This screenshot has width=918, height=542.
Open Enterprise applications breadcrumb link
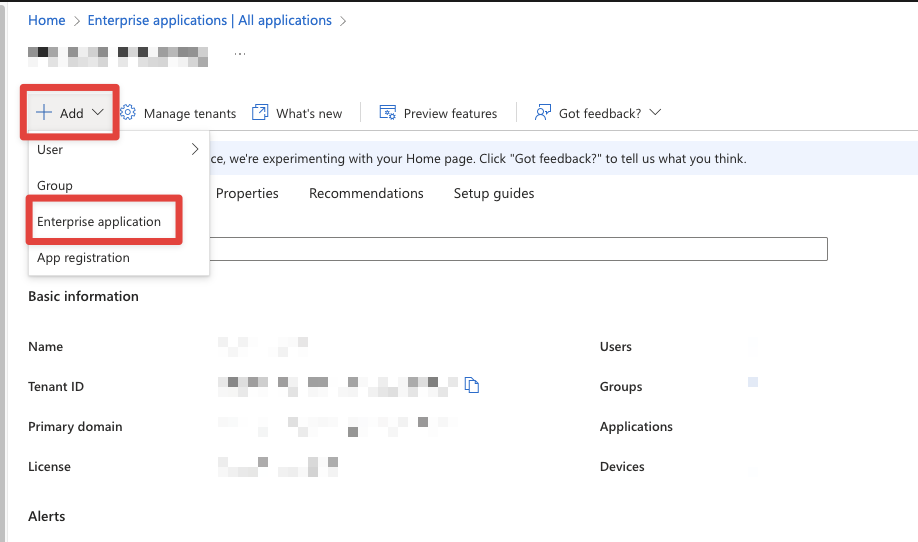[210, 20]
